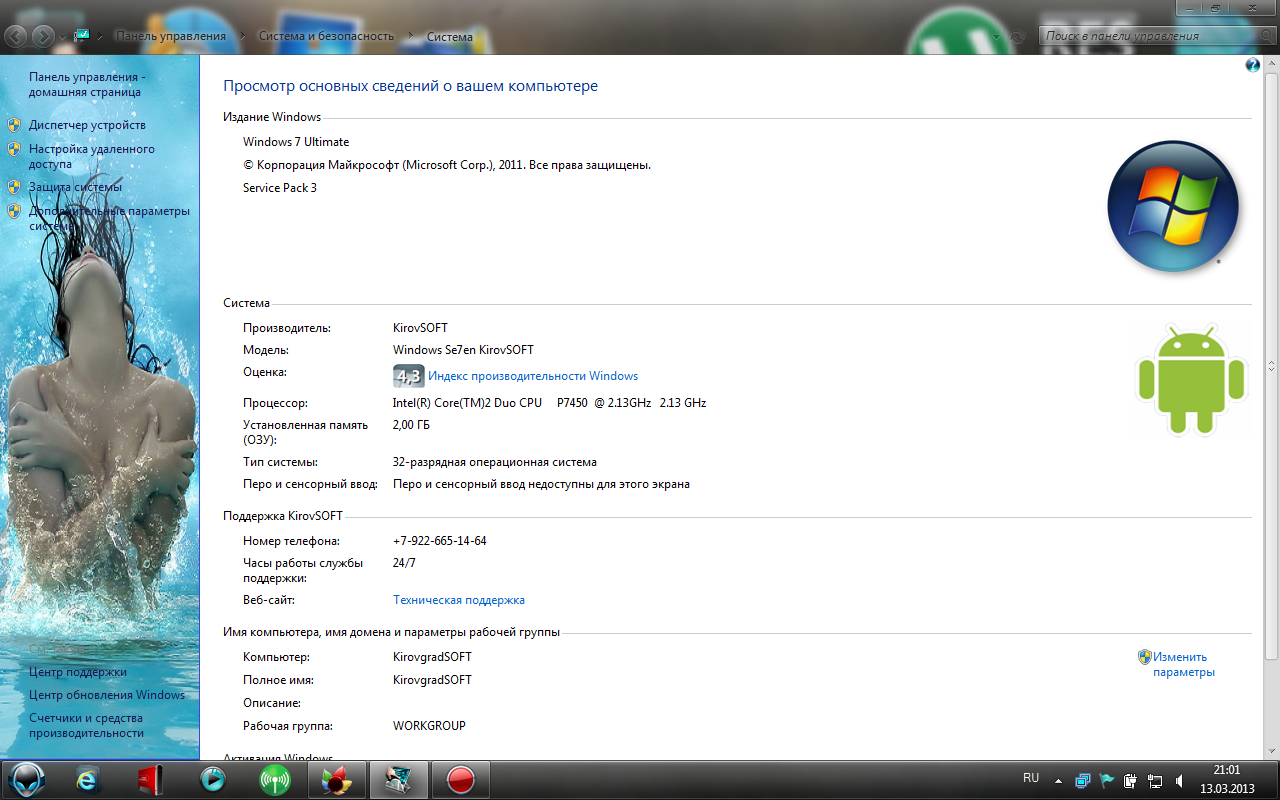Open the volume speaker tray icon

tap(1180, 780)
